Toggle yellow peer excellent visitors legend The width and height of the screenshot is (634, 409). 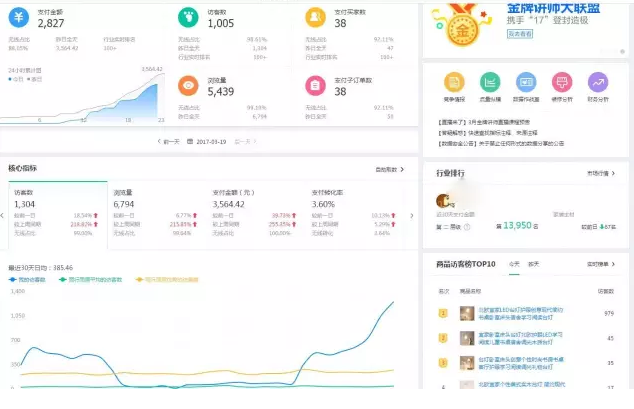coord(171,279)
